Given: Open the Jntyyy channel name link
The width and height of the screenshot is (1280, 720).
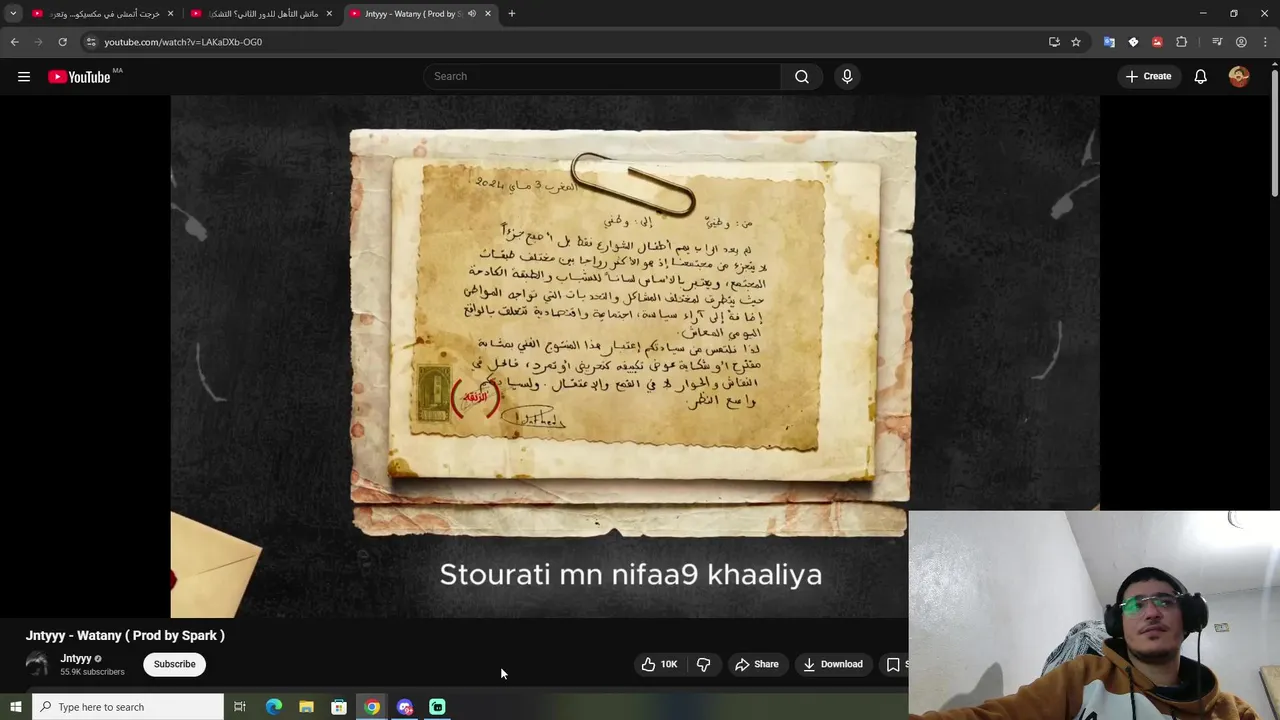Looking at the screenshot, I should [76, 658].
